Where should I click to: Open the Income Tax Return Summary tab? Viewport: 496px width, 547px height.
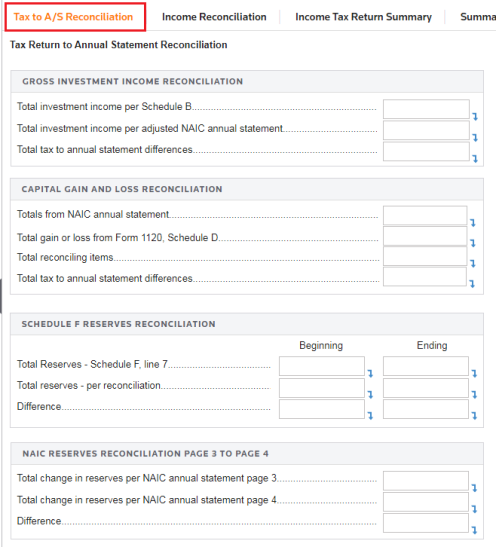(x=363, y=17)
